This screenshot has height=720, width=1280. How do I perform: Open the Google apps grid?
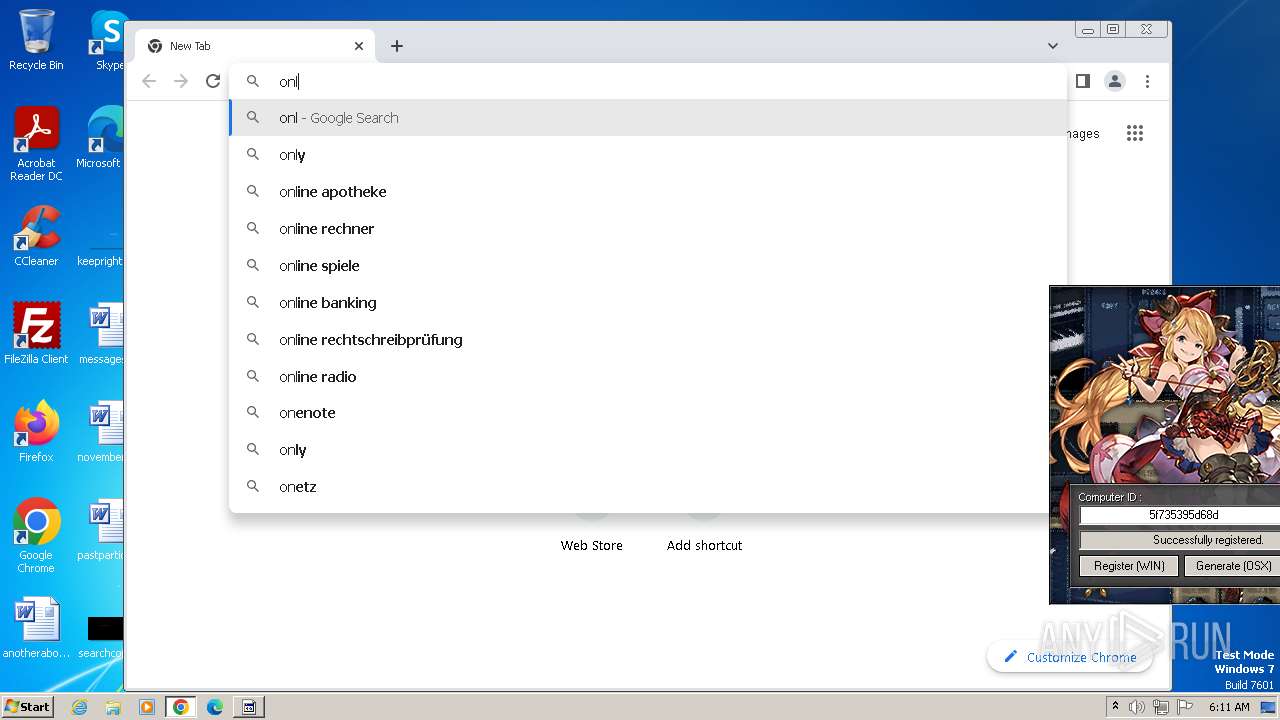1135,133
